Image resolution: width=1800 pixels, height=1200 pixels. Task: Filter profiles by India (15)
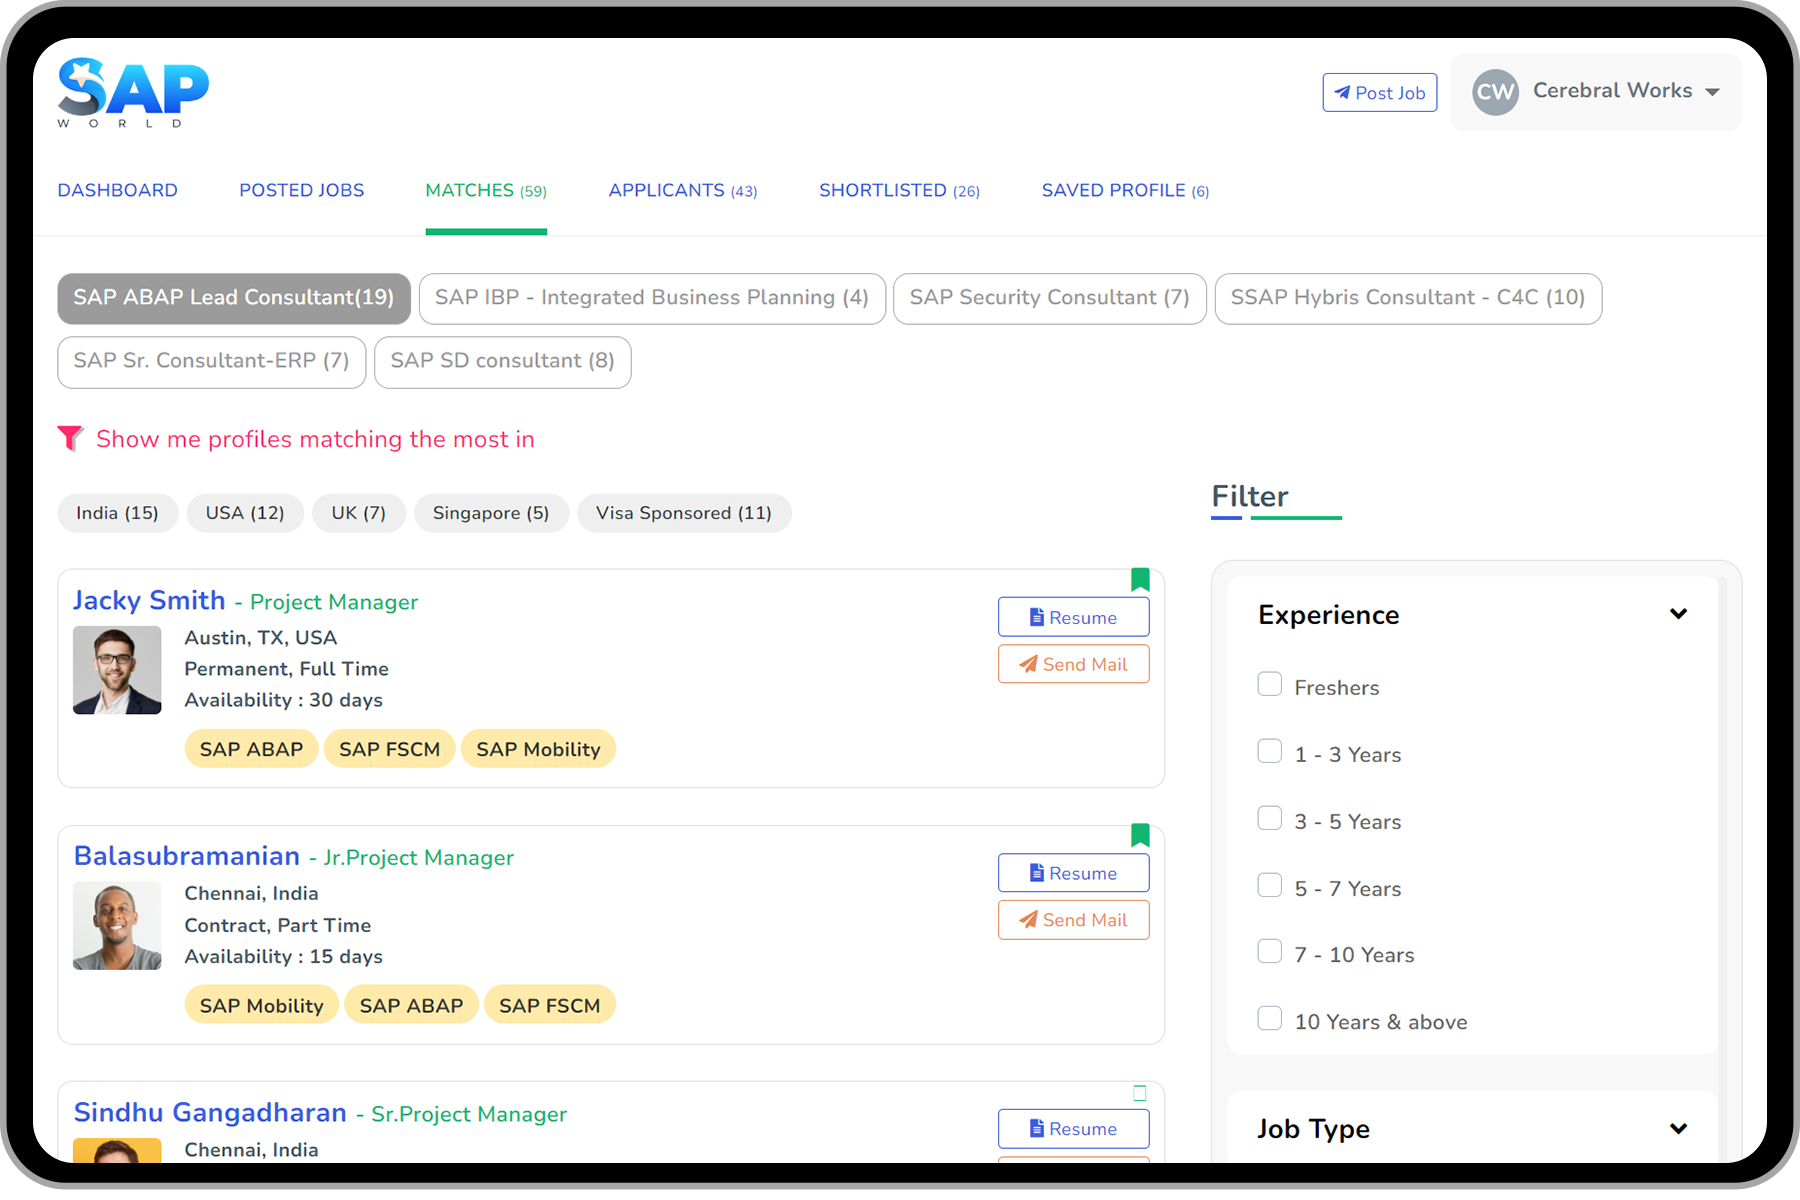tap(117, 513)
